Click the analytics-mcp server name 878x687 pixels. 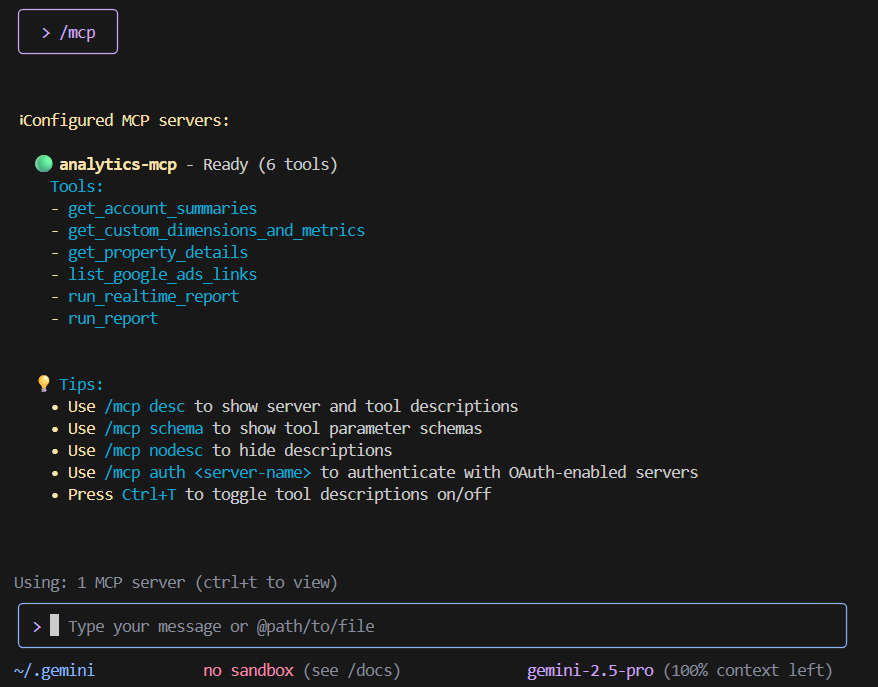(118, 165)
